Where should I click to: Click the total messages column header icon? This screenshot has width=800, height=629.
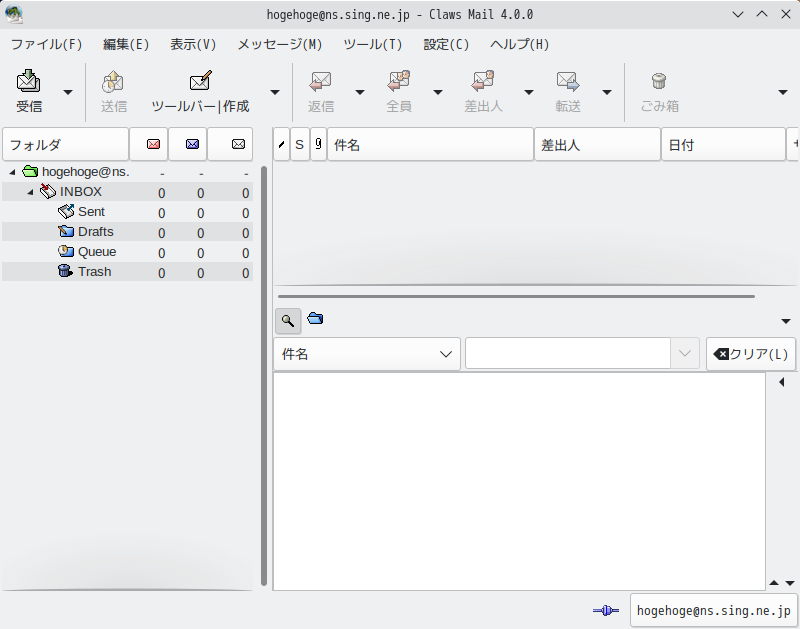click(238, 144)
